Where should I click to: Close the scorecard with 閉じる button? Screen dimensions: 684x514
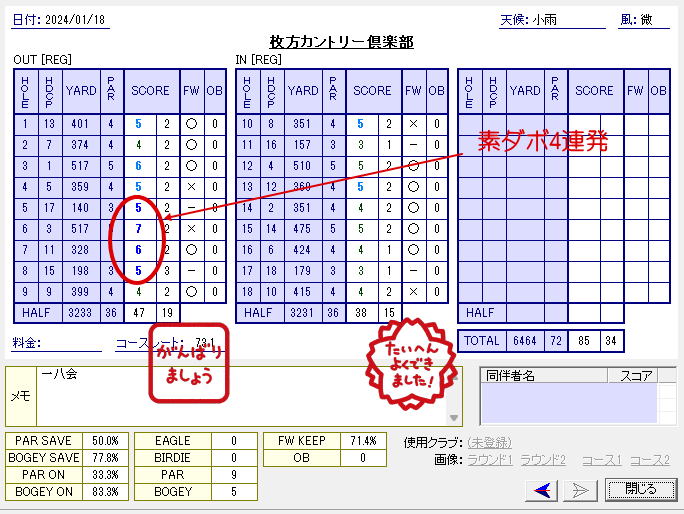(641, 489)
